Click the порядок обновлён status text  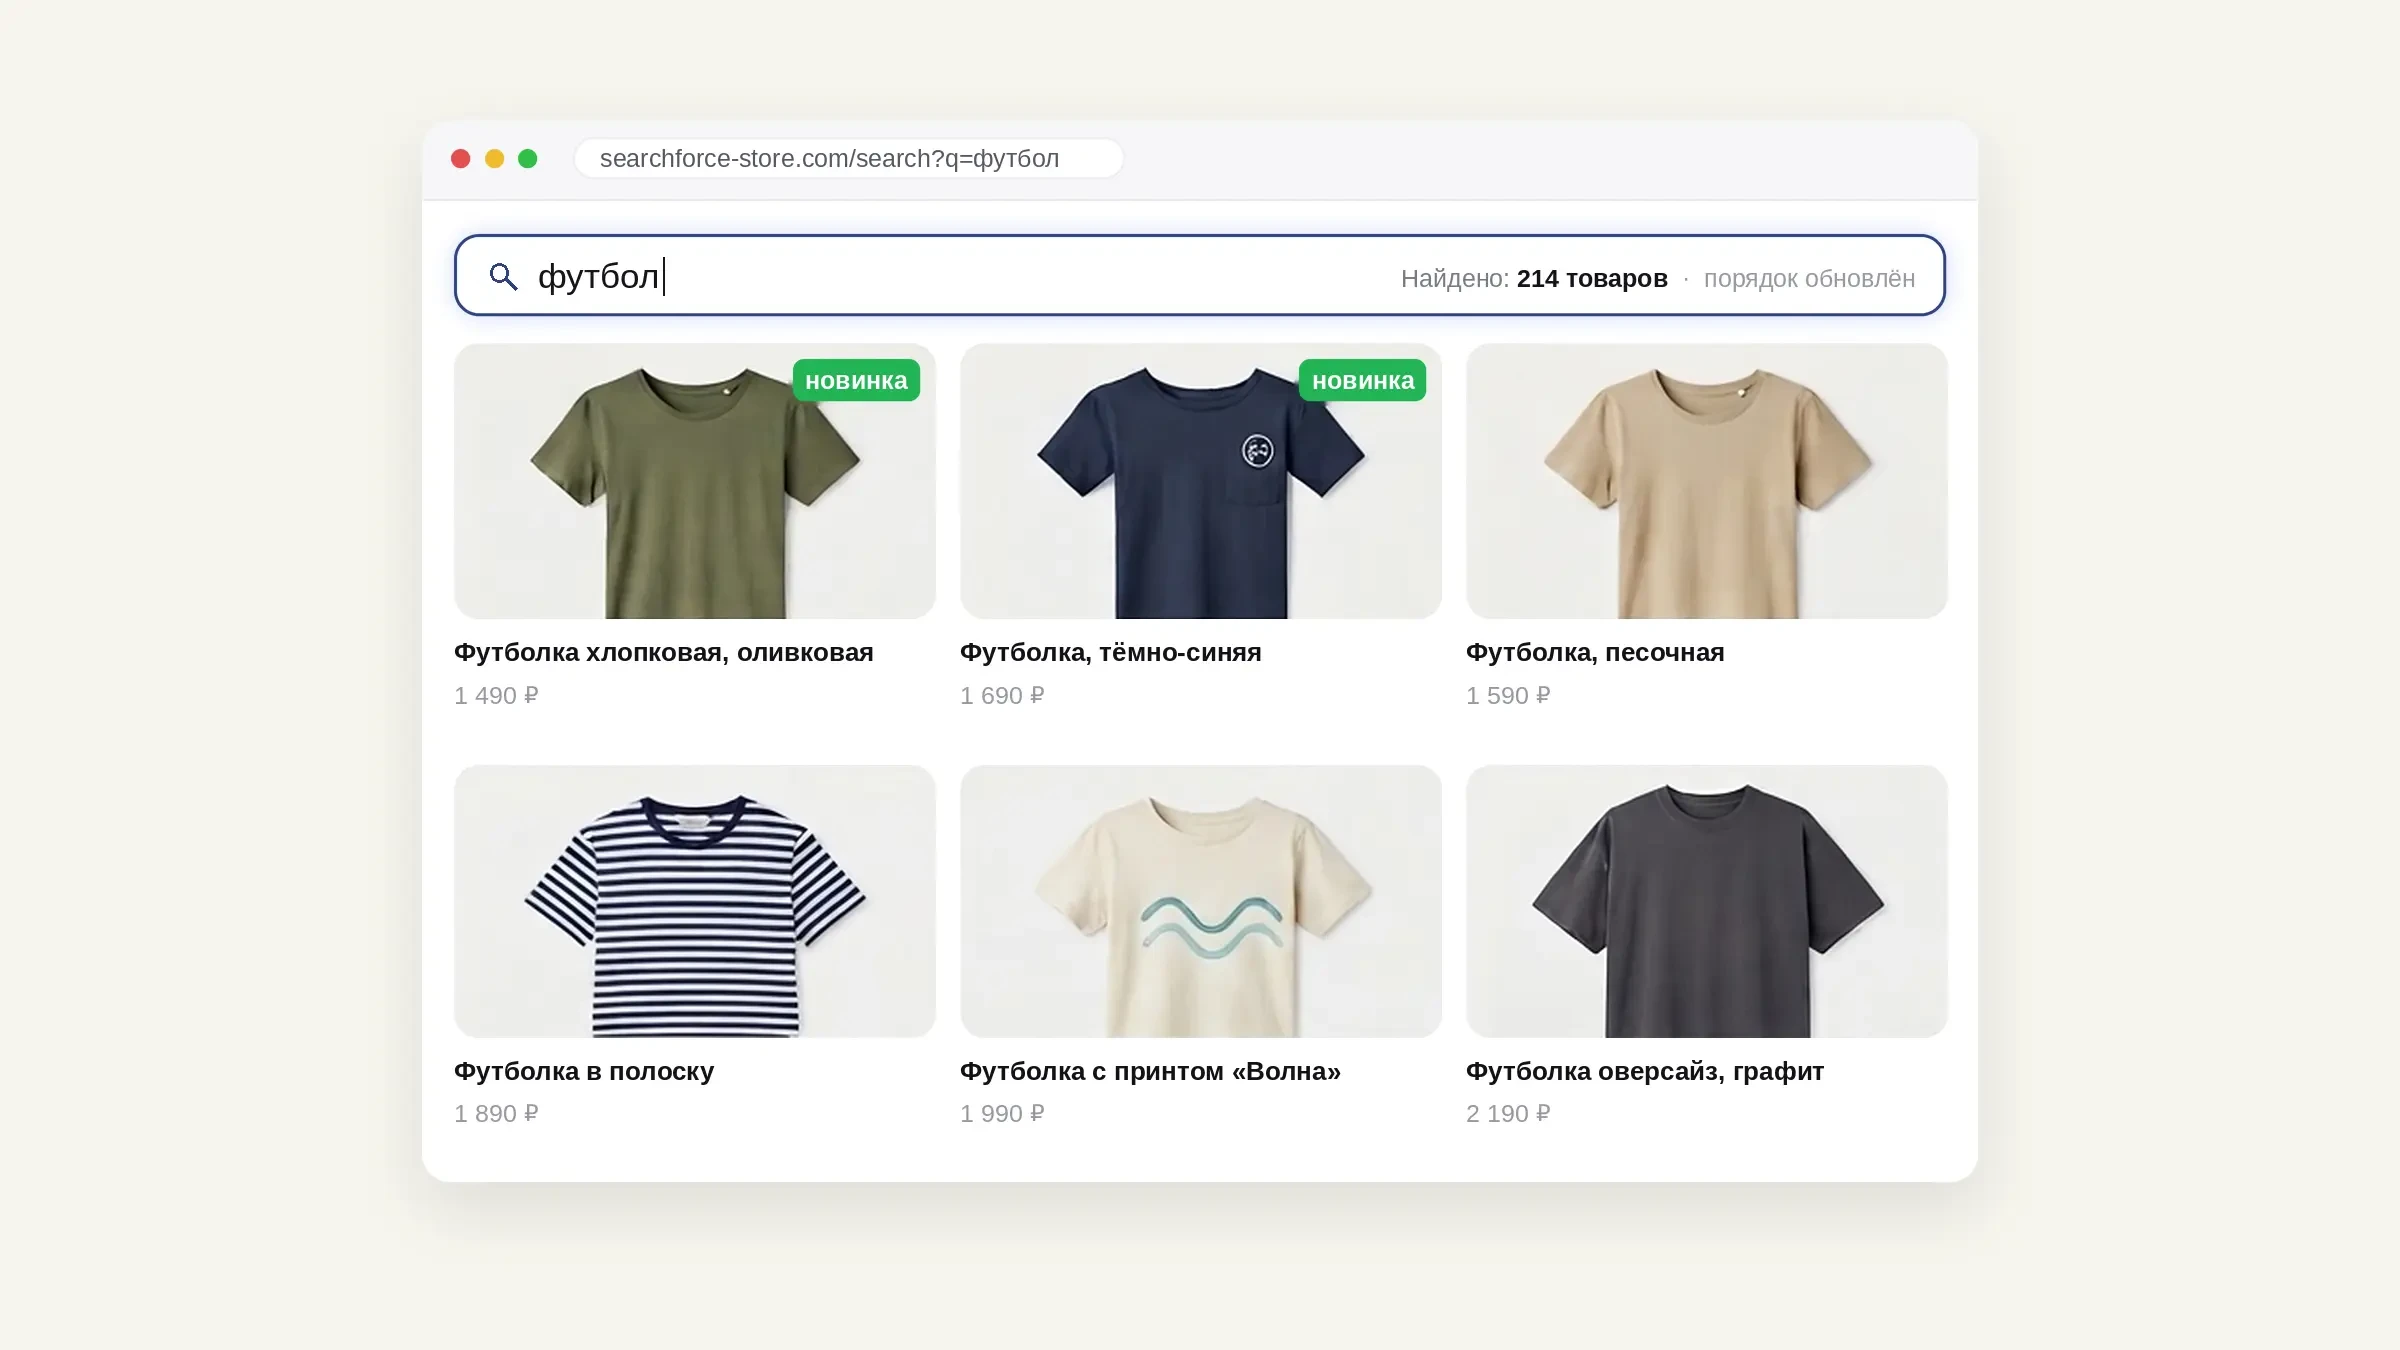click(x=1810, y=279)
